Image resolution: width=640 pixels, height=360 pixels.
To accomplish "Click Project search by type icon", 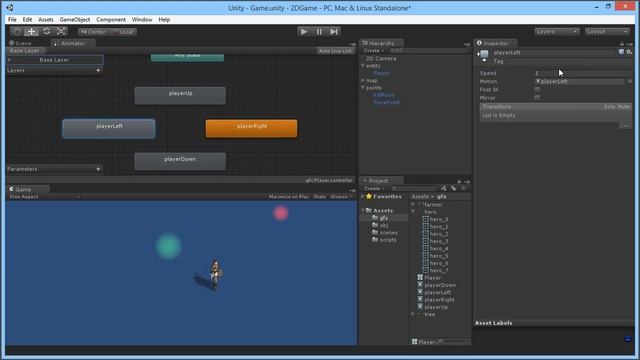I will click(444, 188).
